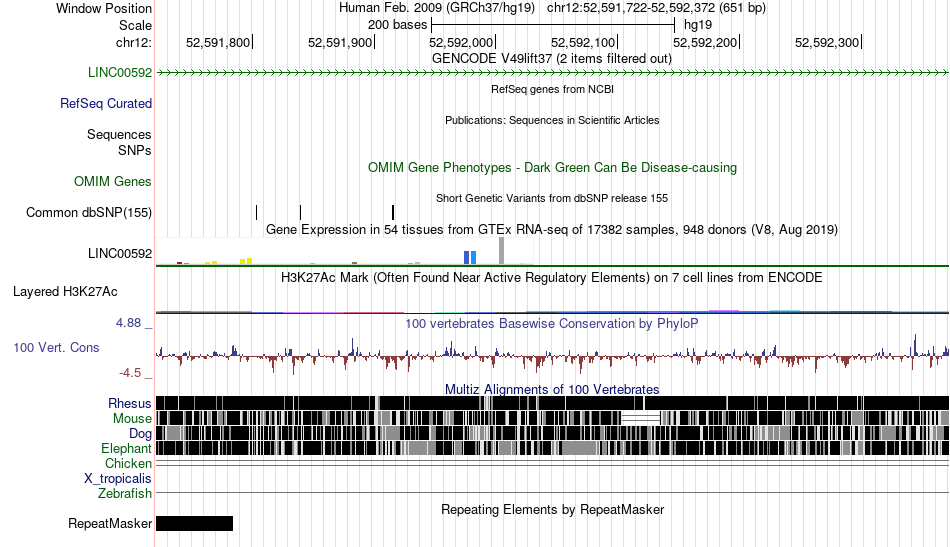Viewport: 950px width, 547px height.
Task: Click the RepeatMasker track label
Action: point(110,523)
